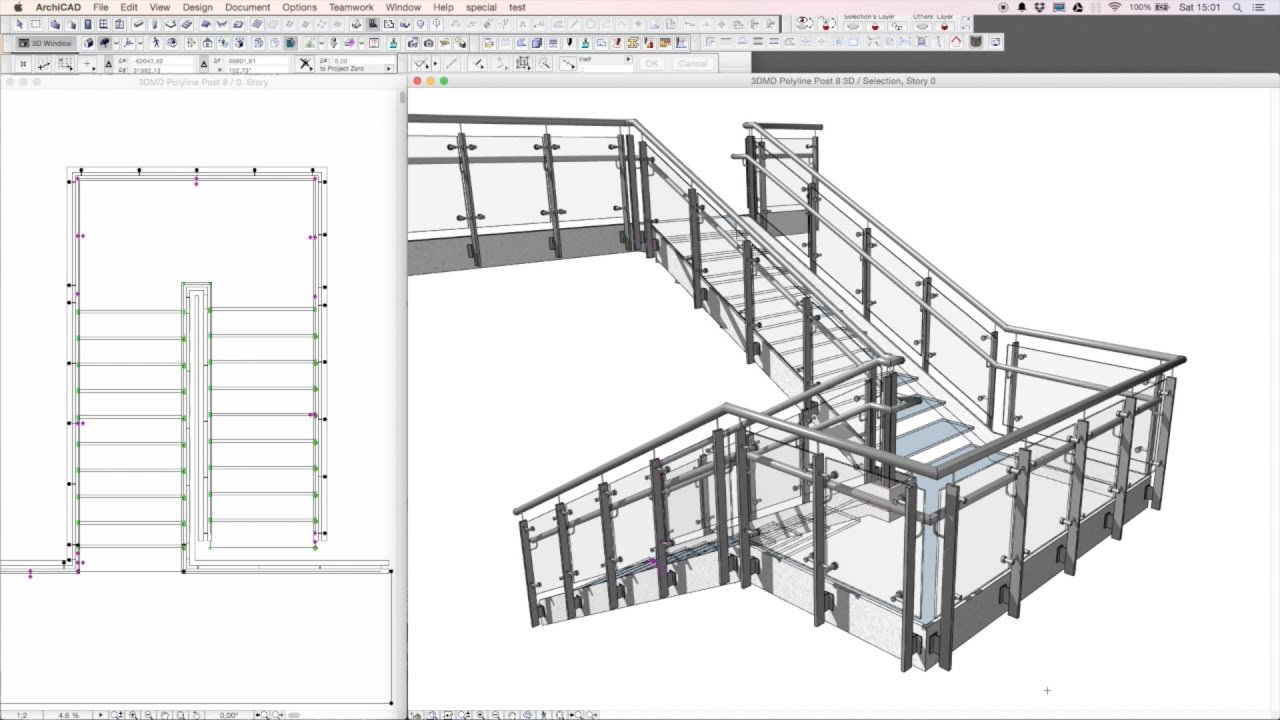Image resolution: width=1280 pixels, height=720 pixels.
Task: Click the walking figure explore icon
Action: [543, 715]
